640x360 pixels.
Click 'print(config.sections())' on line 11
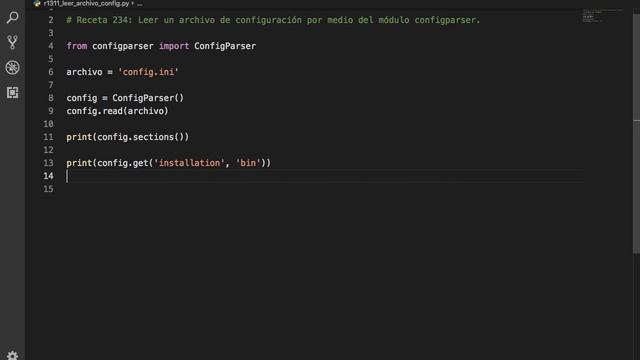click(x=128, y=137)
